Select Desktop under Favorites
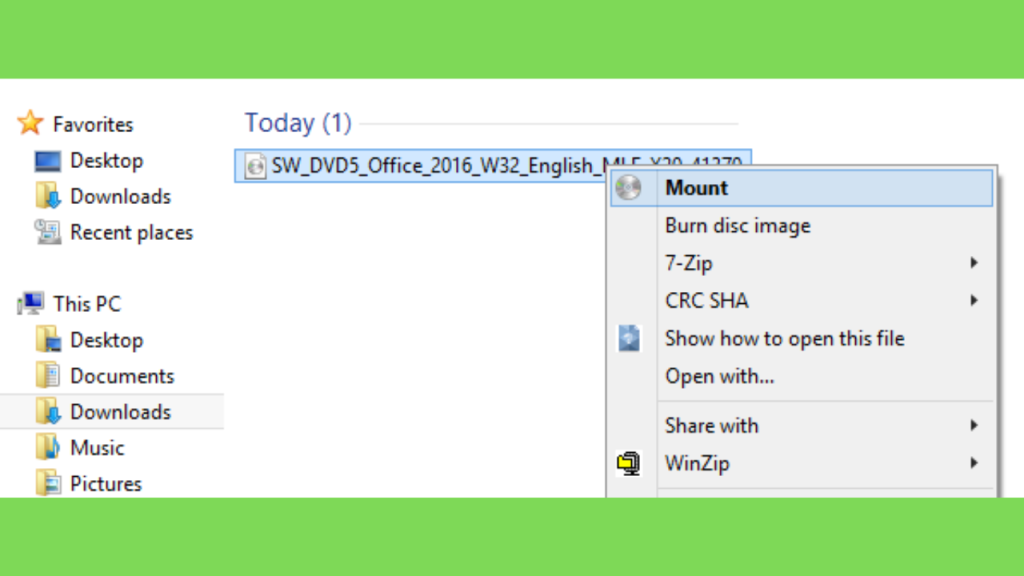Viewport: 1024px width, 576px height. [106, 161]
